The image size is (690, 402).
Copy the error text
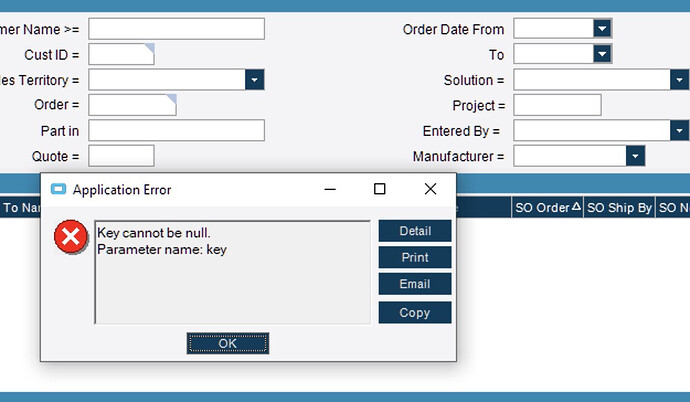point(415,312)
